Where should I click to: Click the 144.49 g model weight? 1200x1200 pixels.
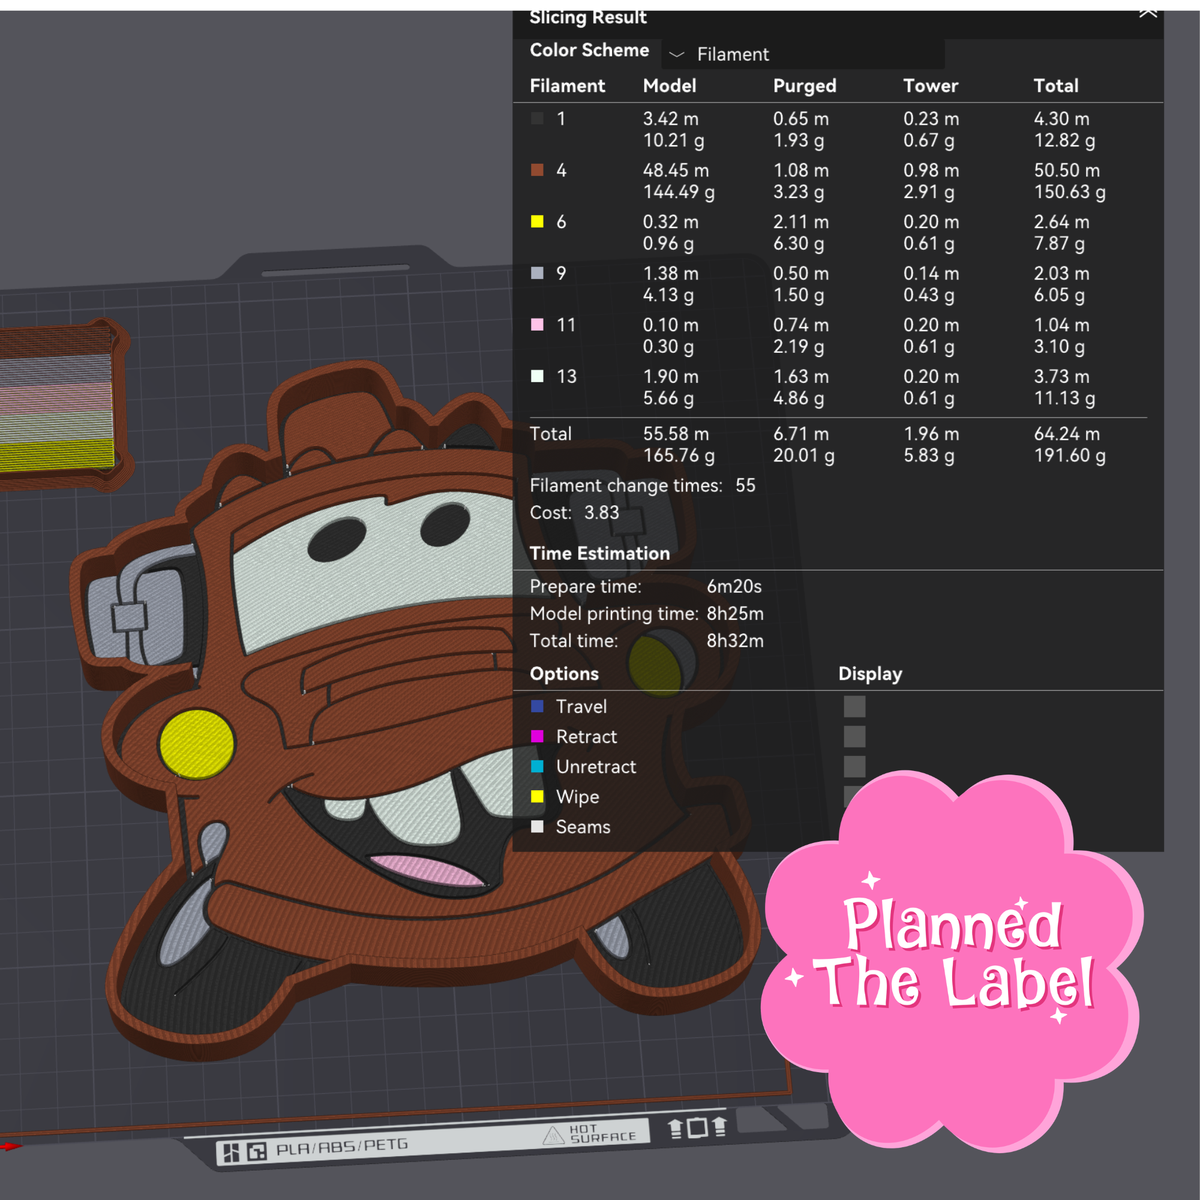679,192
